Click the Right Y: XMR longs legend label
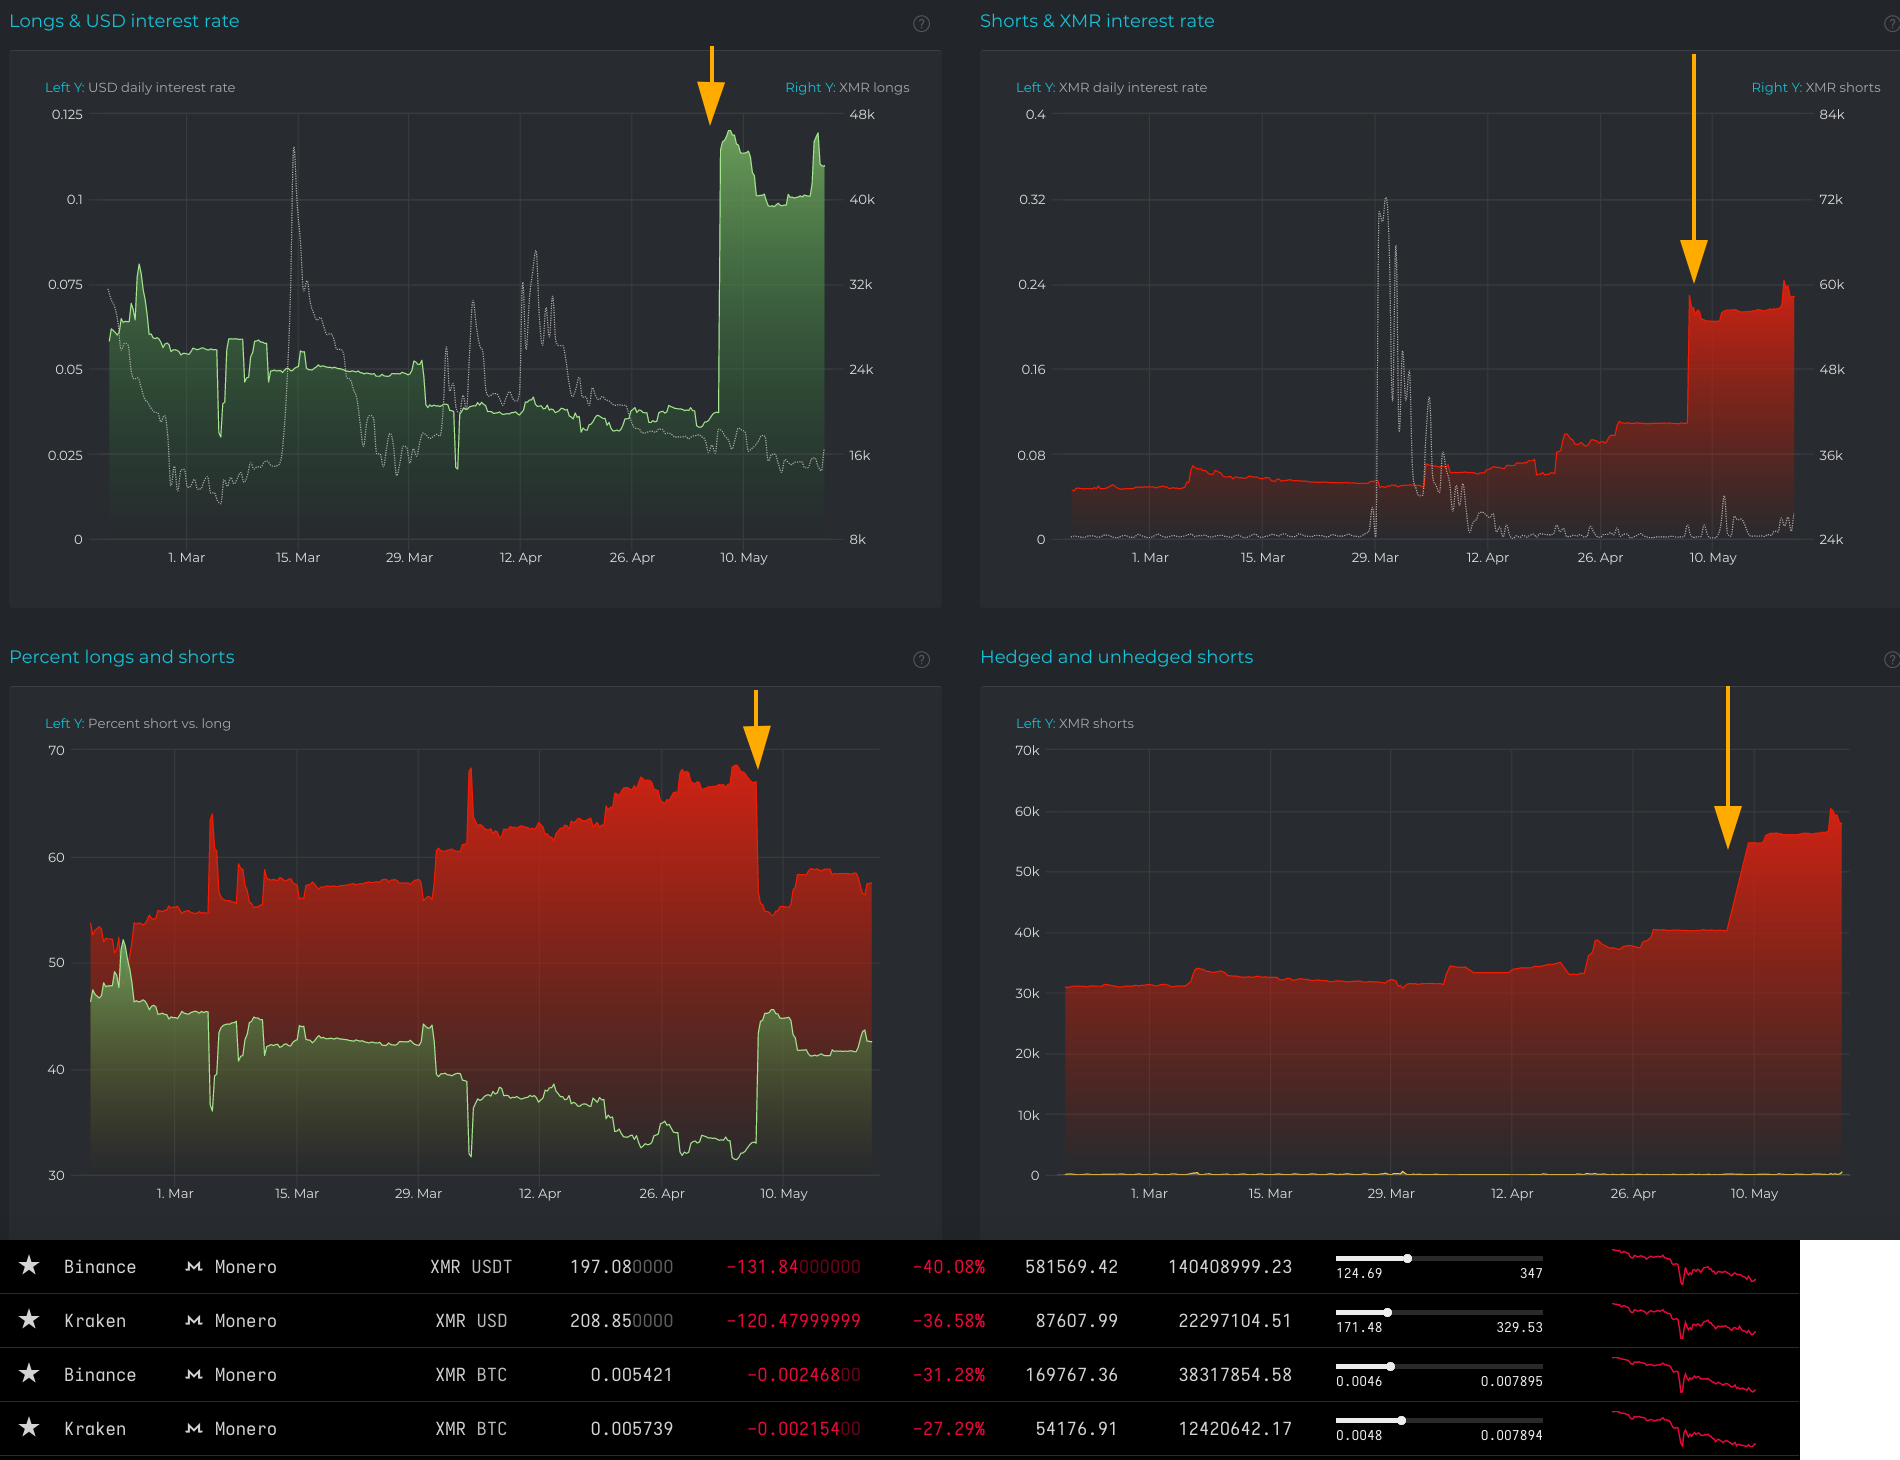The image size is (1900, 1460). coord(847,87)
